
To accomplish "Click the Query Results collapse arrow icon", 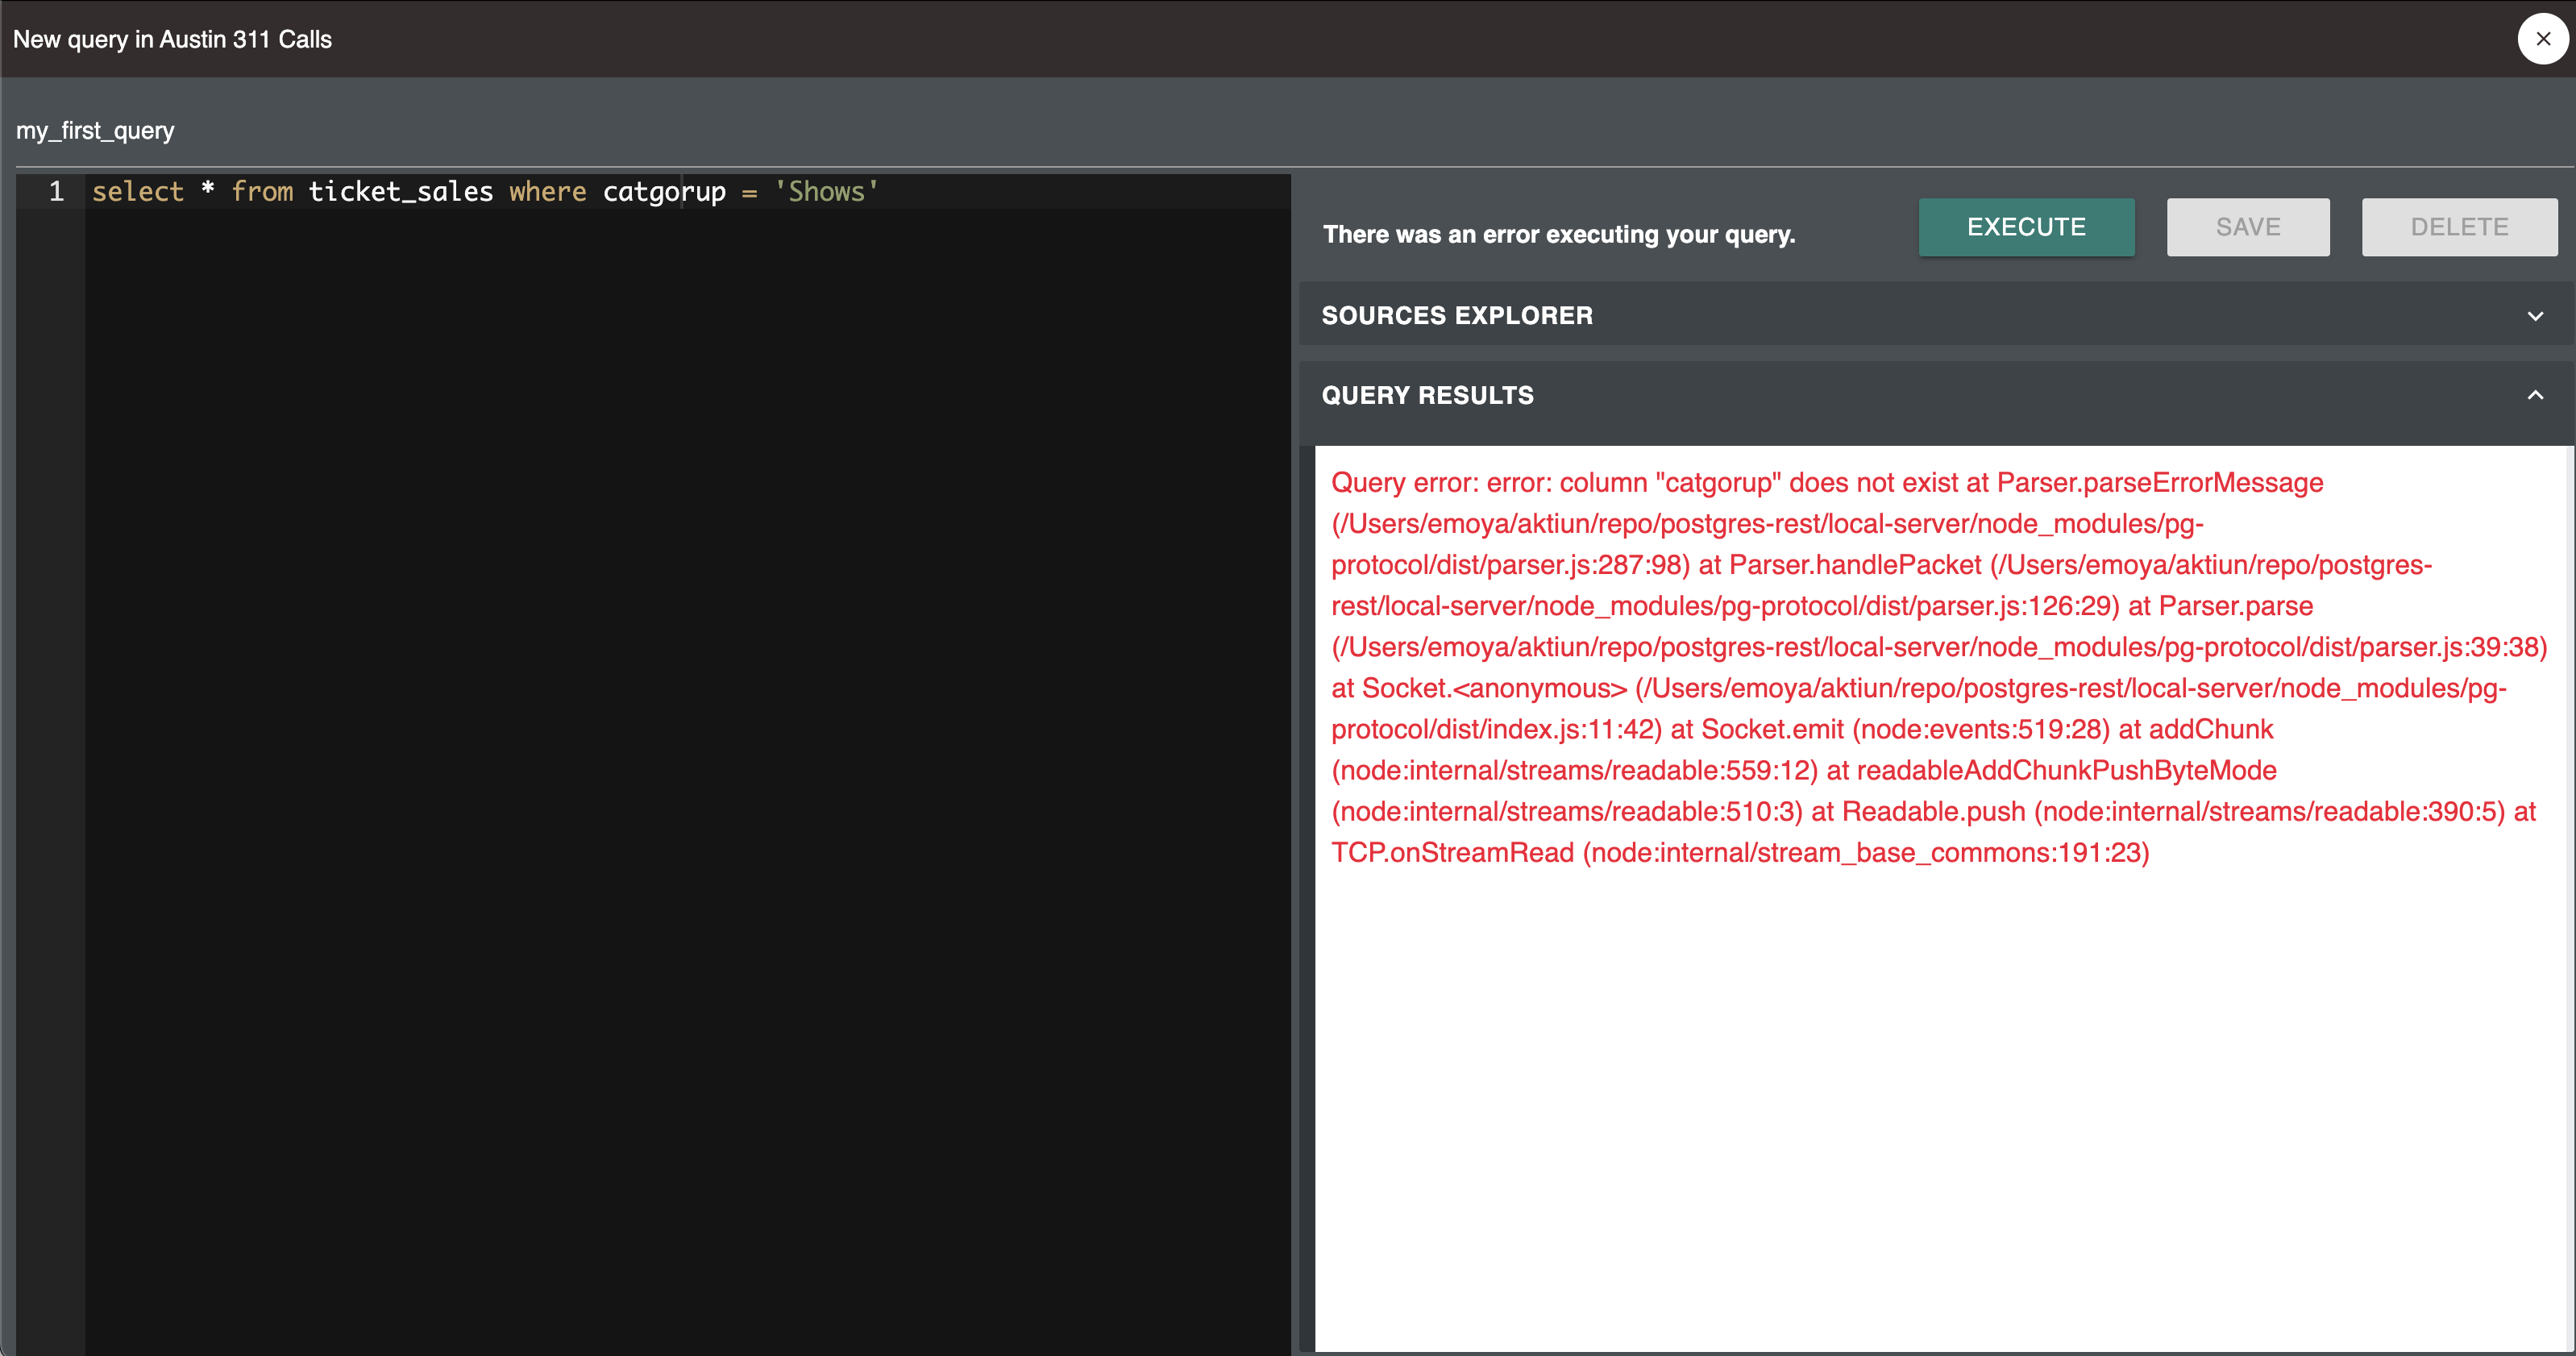I will tap(2535, 395).
